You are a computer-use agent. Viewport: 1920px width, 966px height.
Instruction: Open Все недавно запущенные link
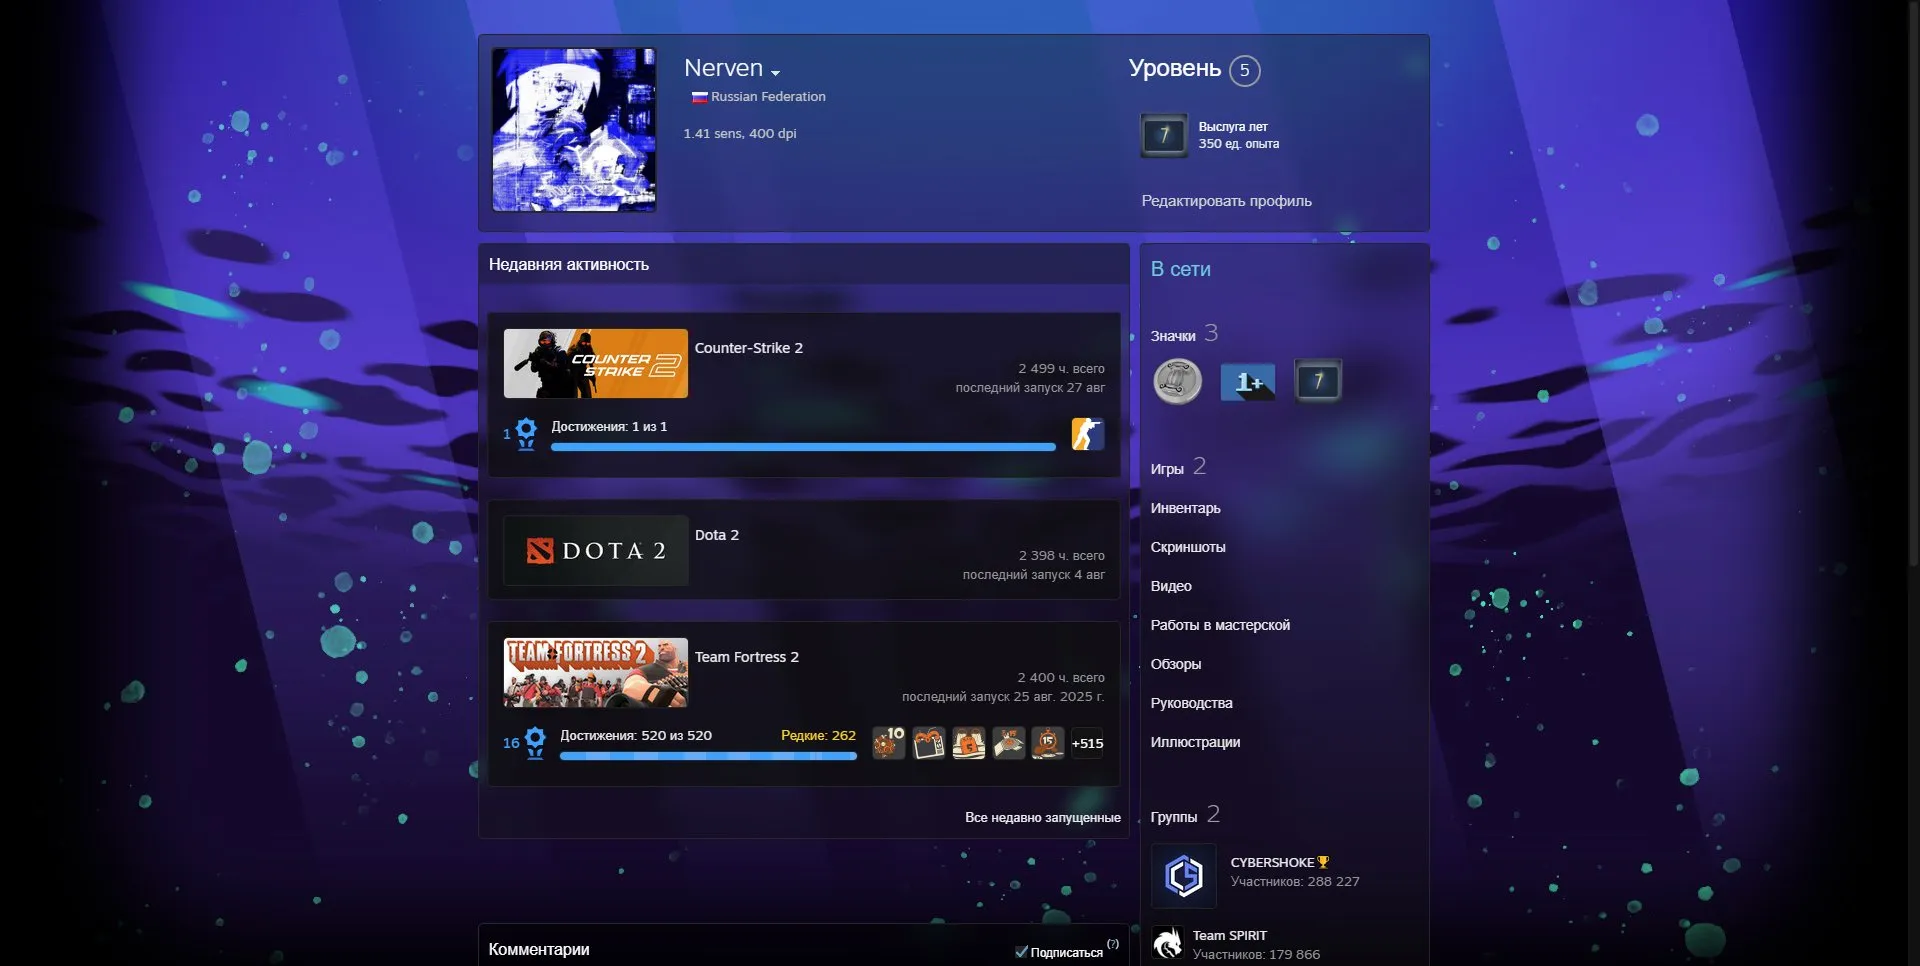[1043, 817]
